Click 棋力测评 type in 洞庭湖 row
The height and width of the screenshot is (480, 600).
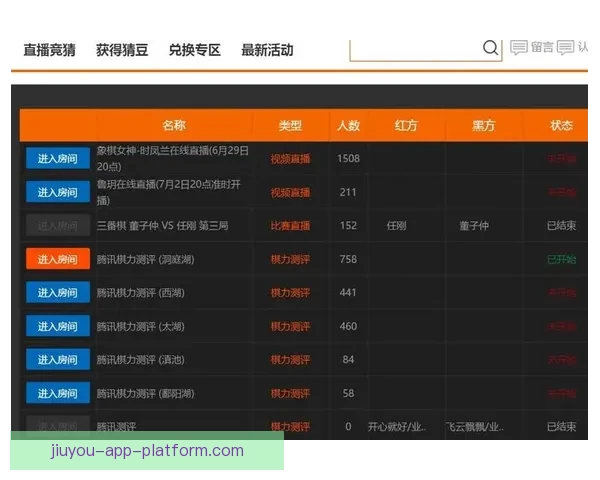[290, 260]
